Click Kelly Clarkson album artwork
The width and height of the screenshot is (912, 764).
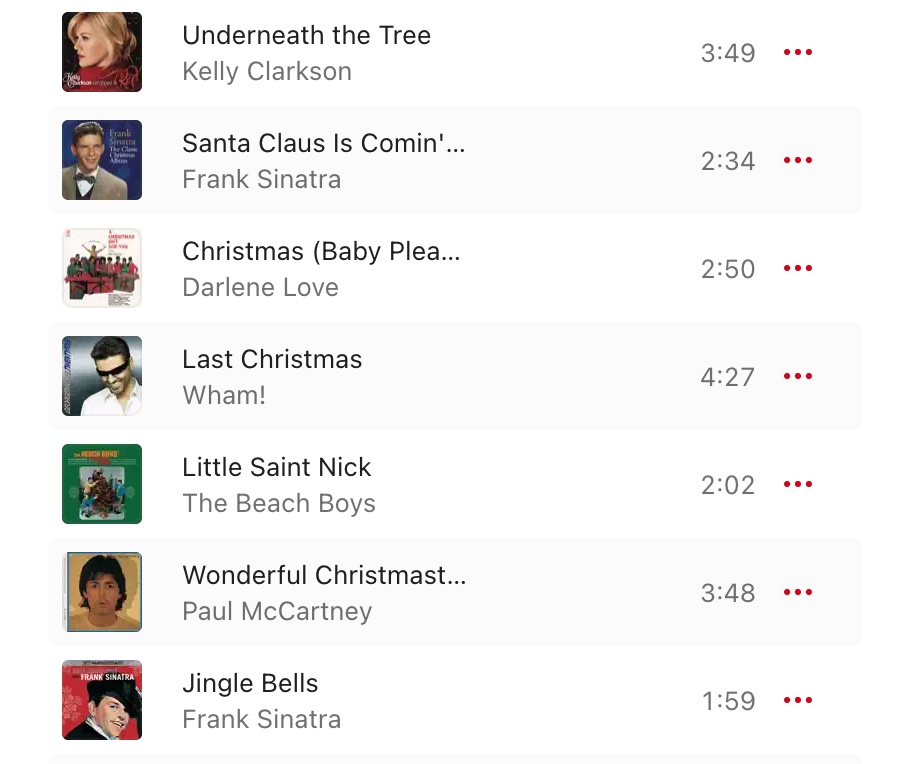coord(102,52)
